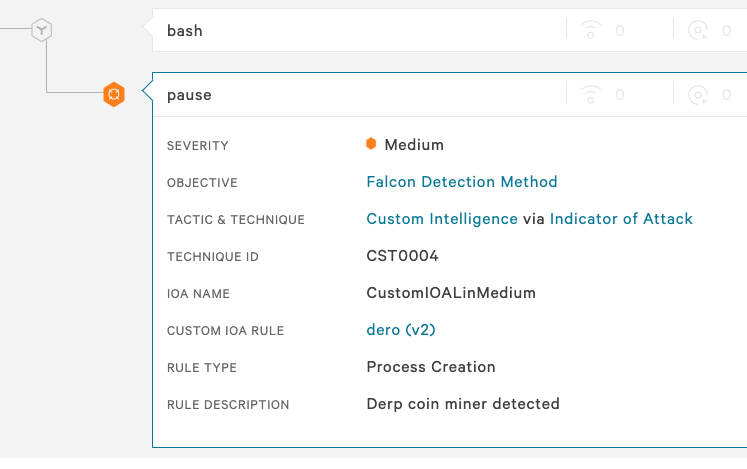The image size is (747, 469).
Task: Click the Derp coin miner detected description
Action: coord(463,404)
